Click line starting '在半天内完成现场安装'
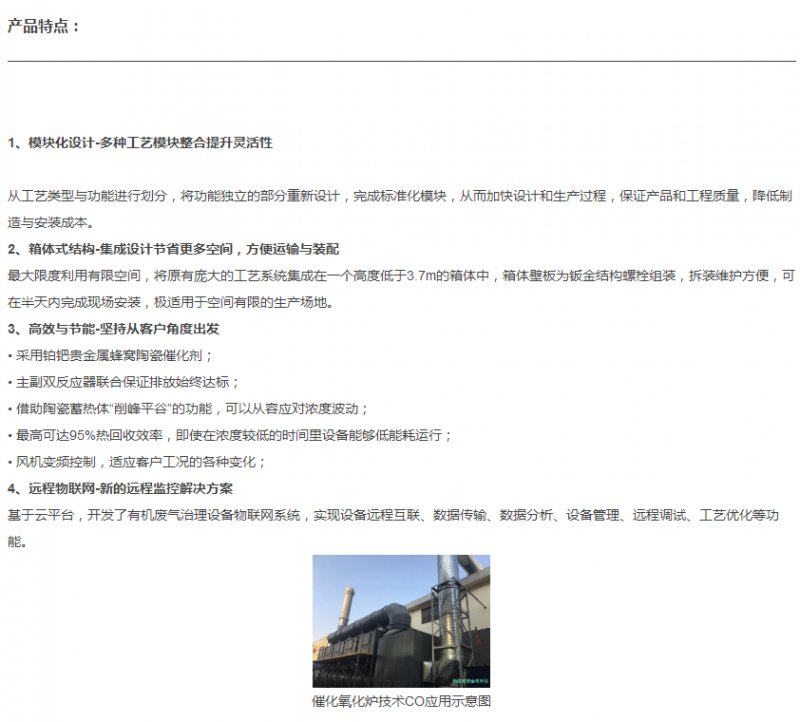 [171, 302]
